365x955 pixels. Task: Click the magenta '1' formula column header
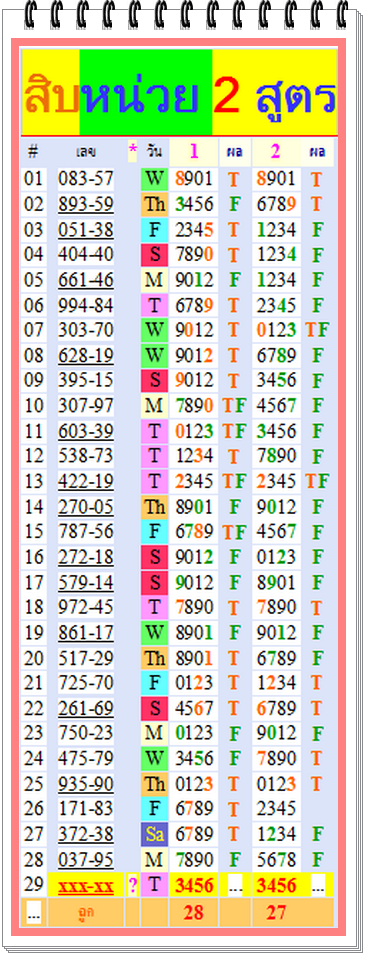(194, 152)
